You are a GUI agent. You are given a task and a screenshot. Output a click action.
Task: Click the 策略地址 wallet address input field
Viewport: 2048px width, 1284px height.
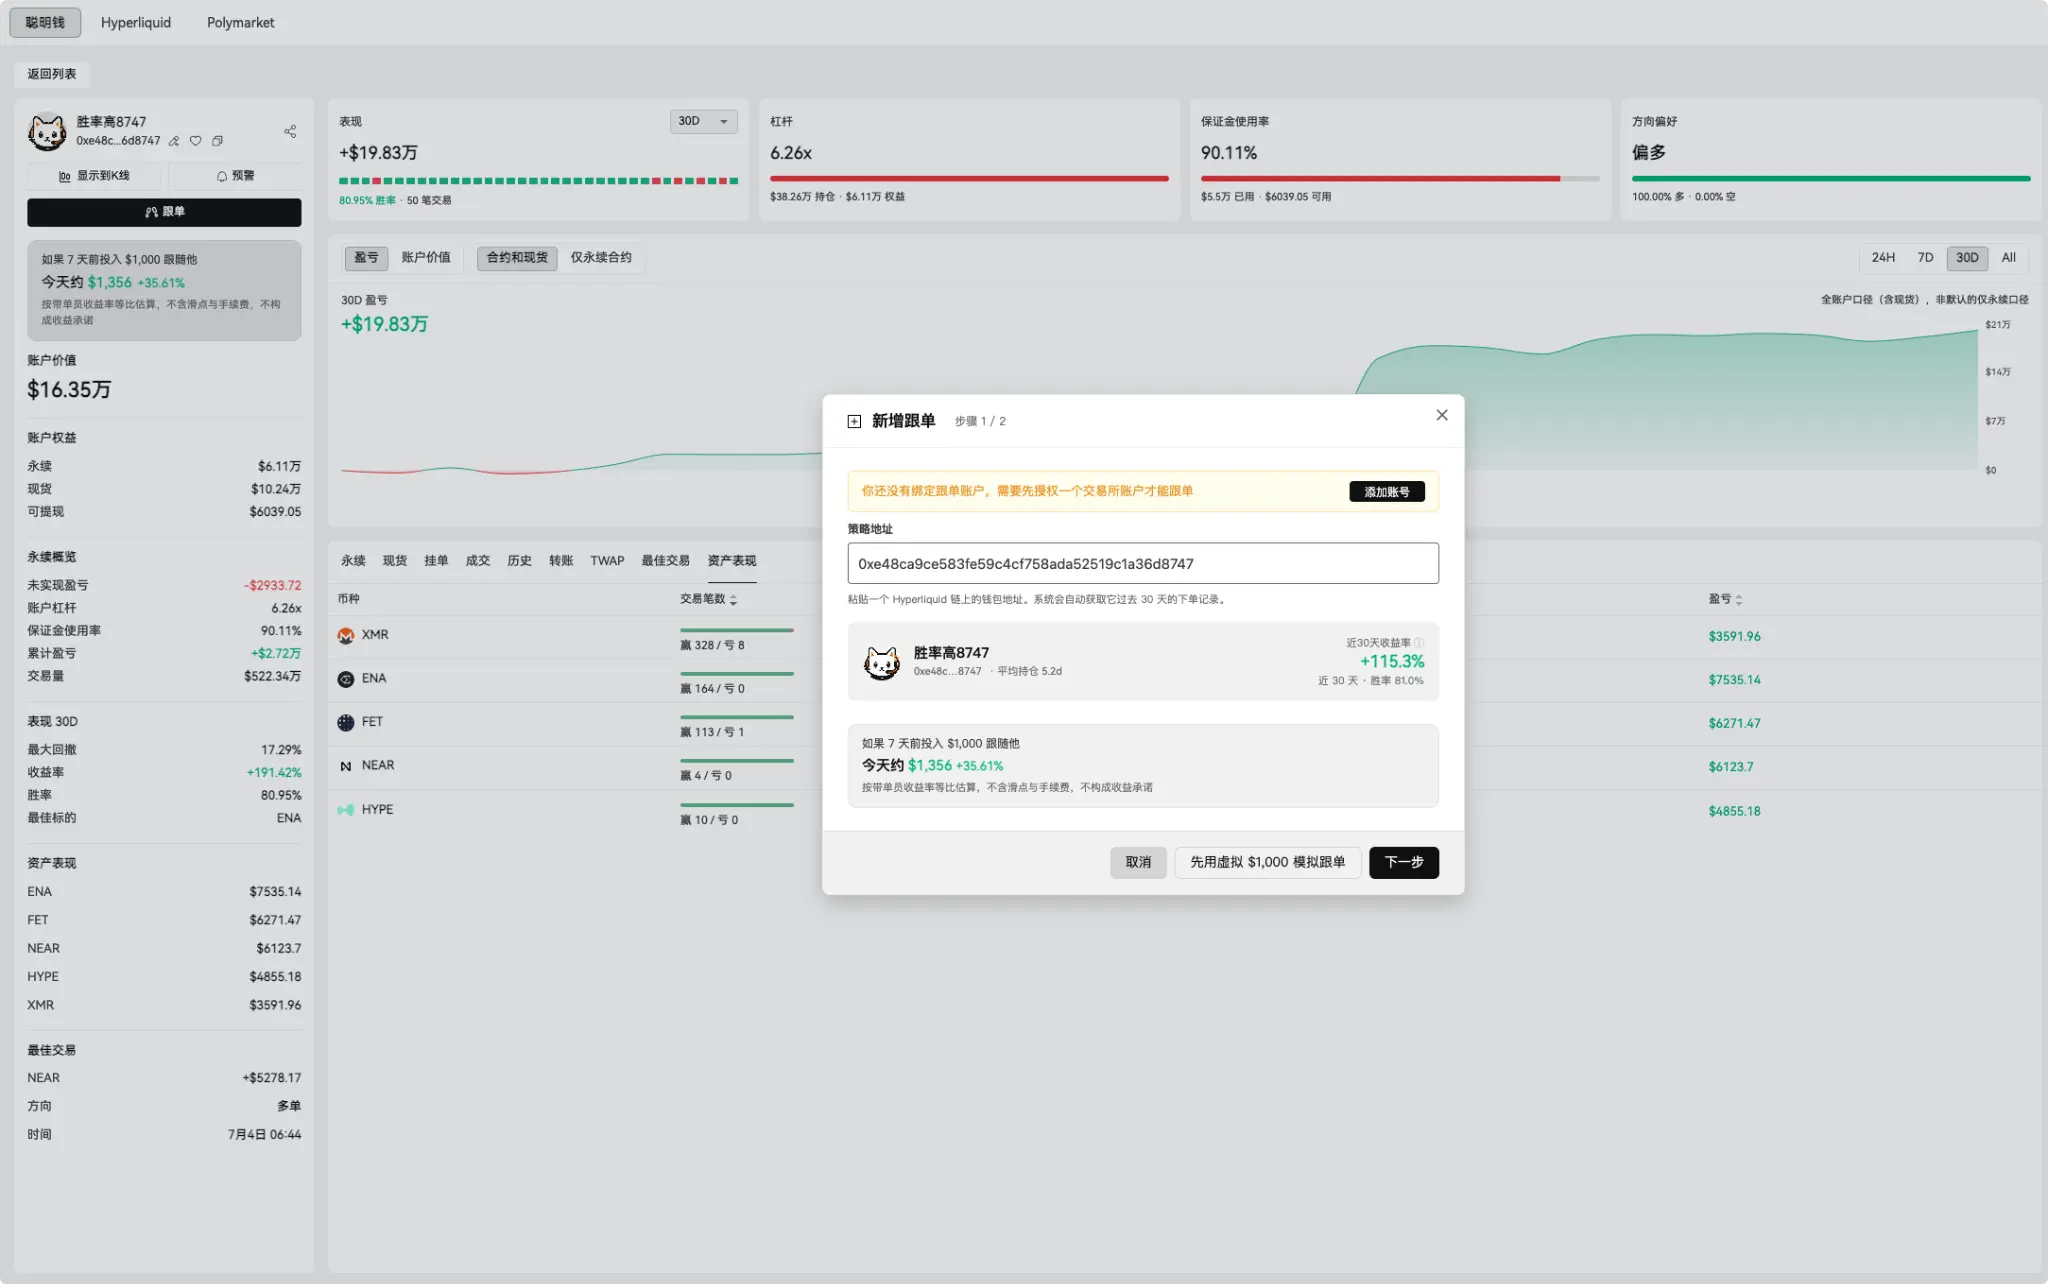click(x=1143, y=564)
